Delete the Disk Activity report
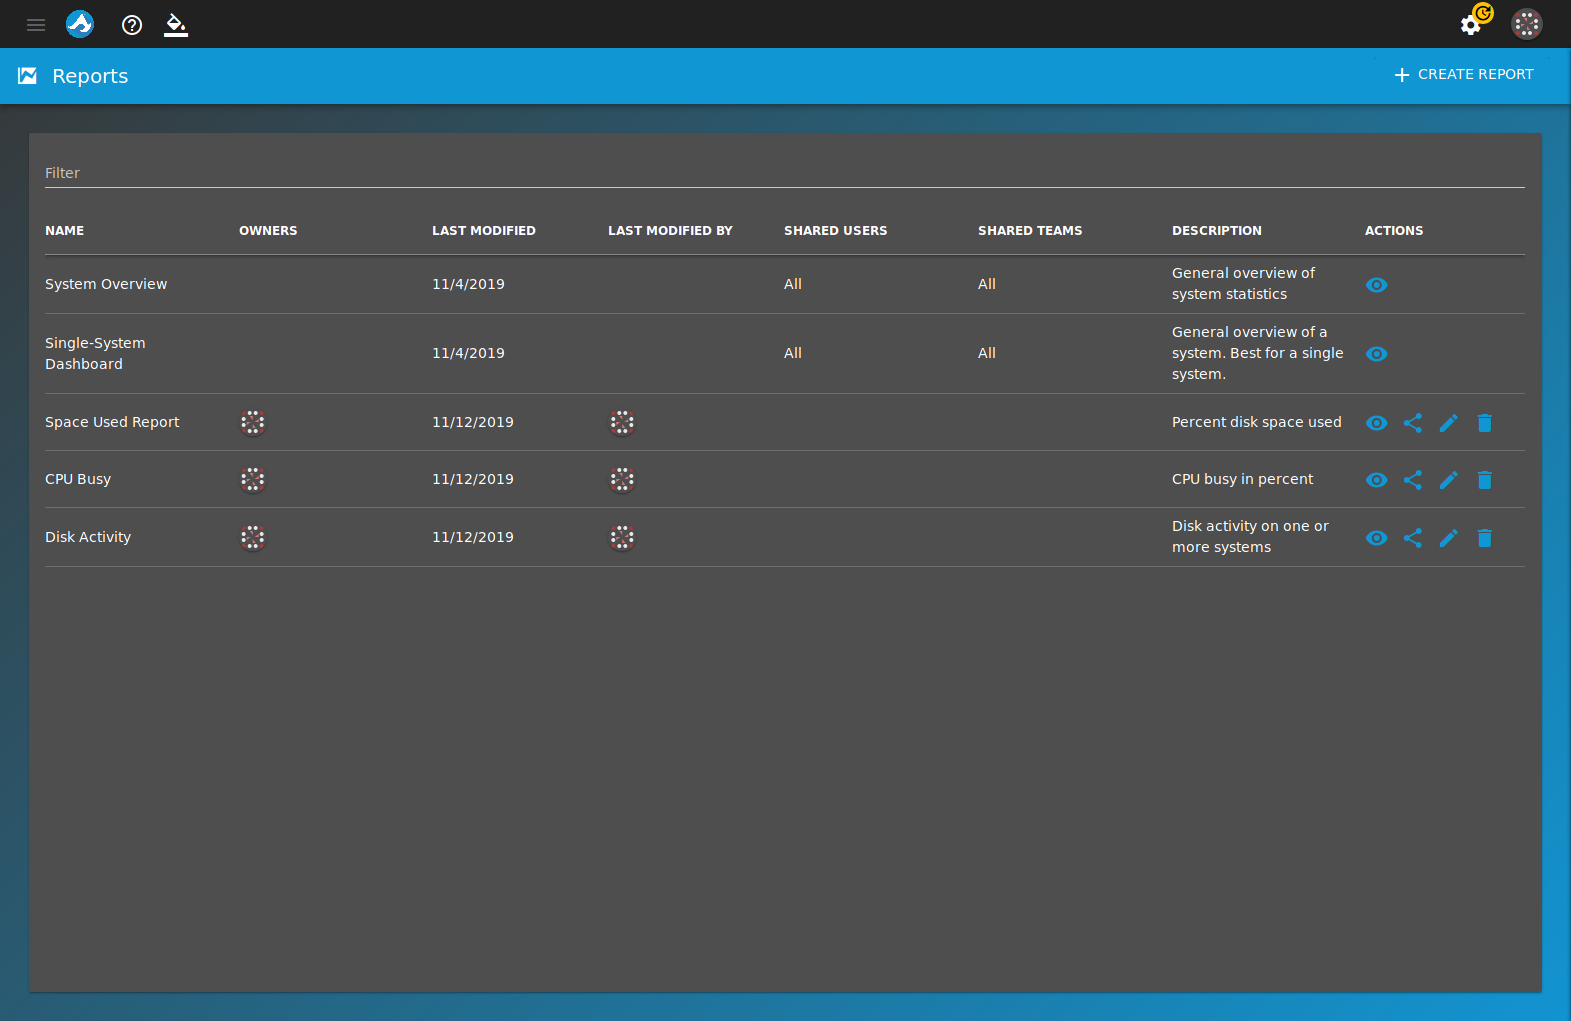The width and height of the screenshot is (1571, 1021). (1485, 538)
